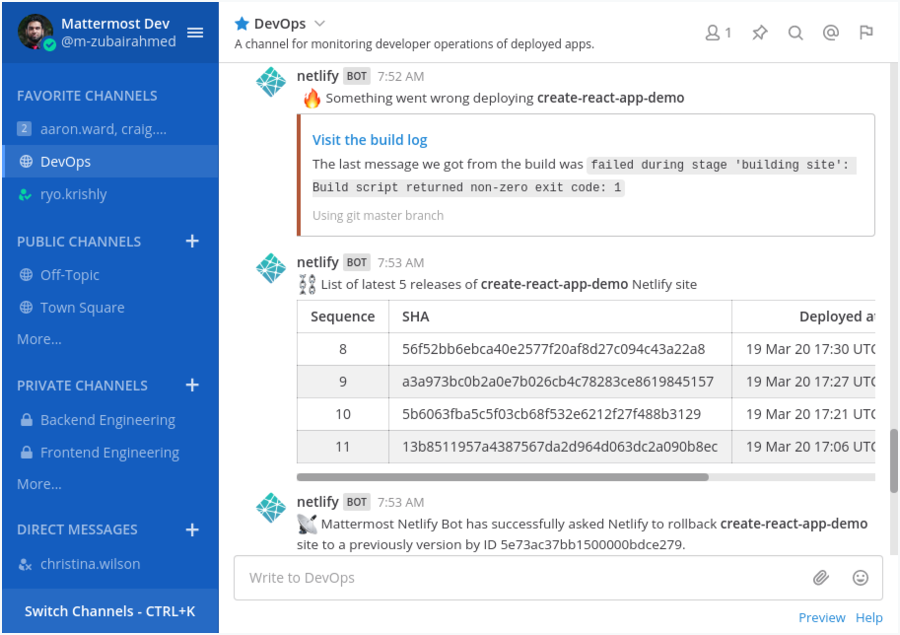Open christina.wilson direct message
Image resolution: width=900 pixels, height=635 pixels.
point(110,564)
